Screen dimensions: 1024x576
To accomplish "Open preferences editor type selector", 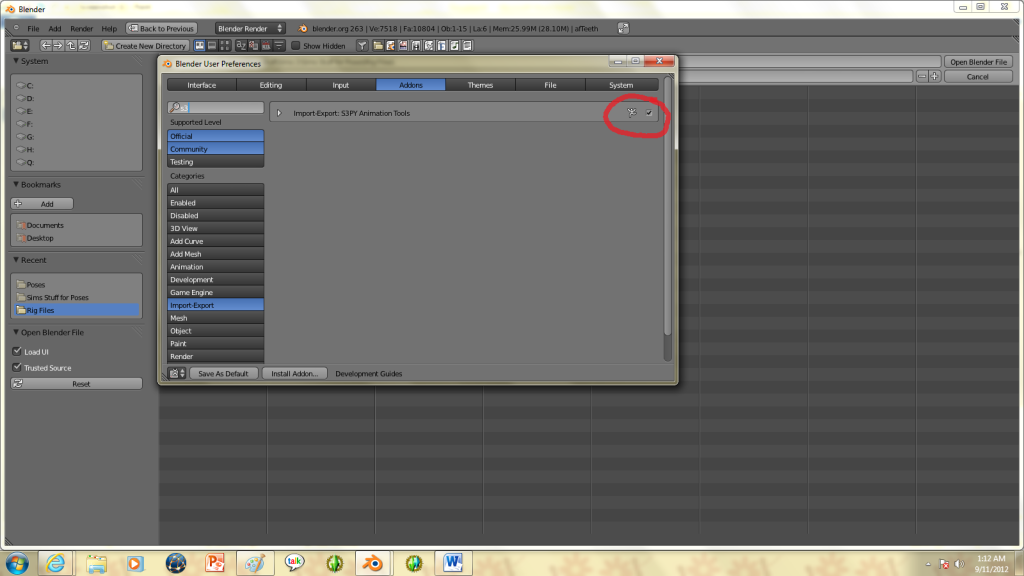I will click(x=177, y=374).
